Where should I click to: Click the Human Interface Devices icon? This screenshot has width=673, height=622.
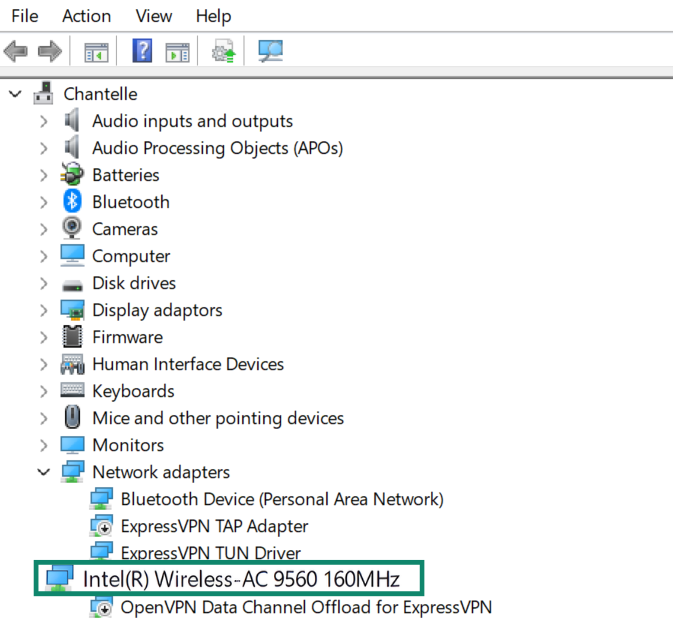pos(72,364)
